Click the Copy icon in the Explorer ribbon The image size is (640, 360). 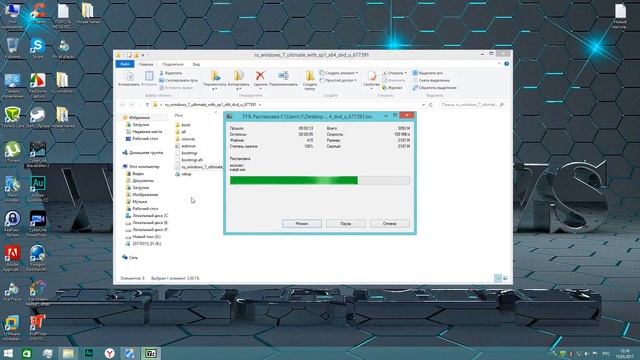coord(129,76)
